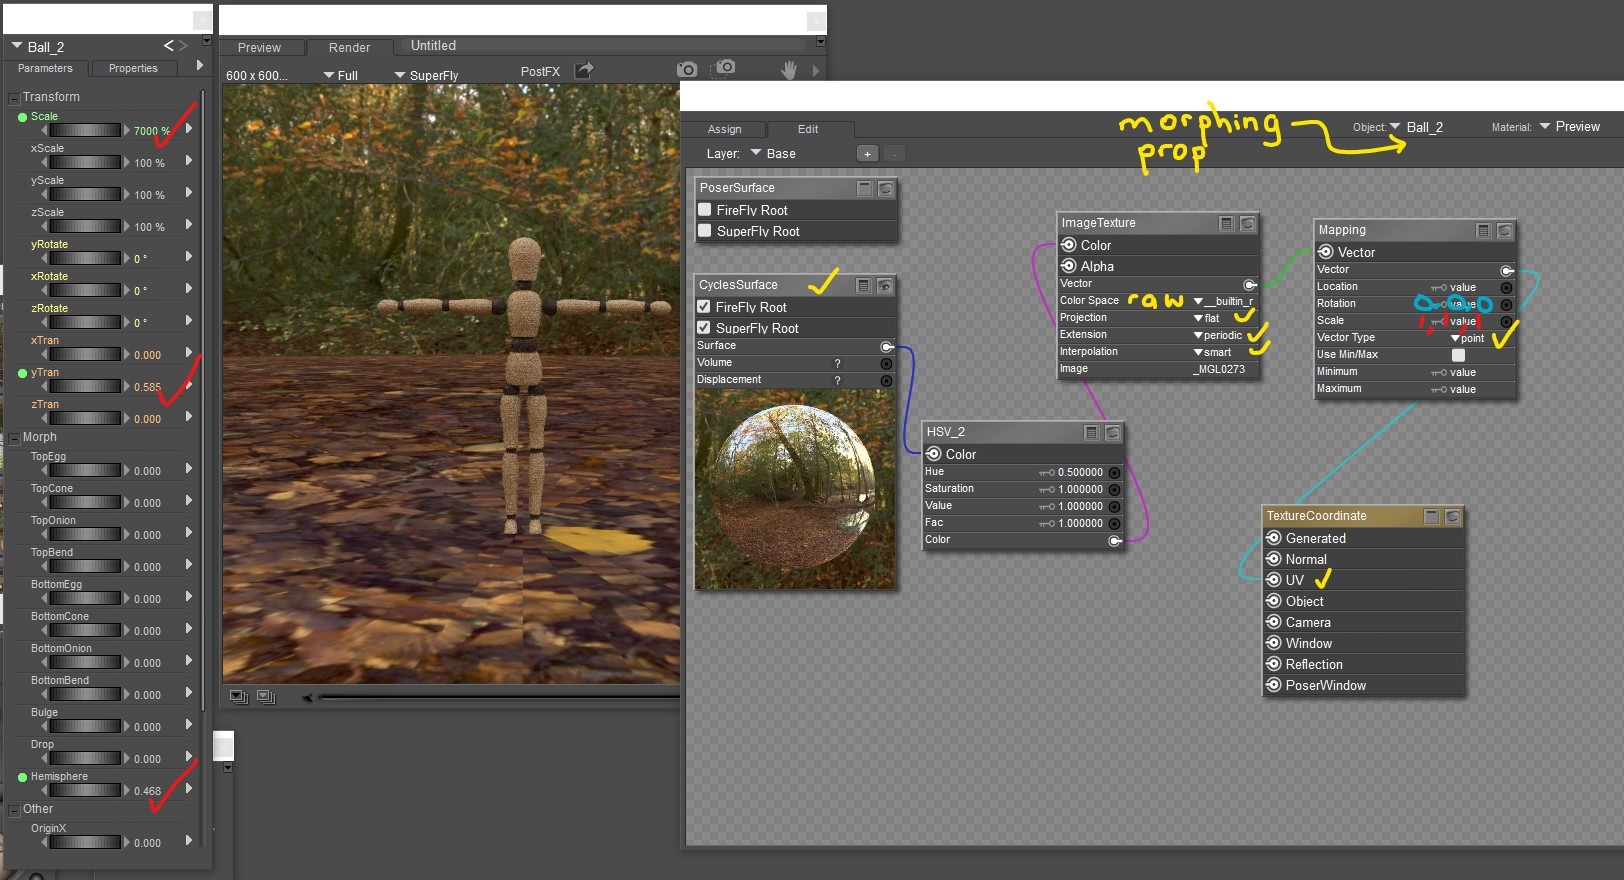Enable PoserSurface FireFly Root checkbox
This screenshot has width=1624, height=880.
[x=705, y=210]
